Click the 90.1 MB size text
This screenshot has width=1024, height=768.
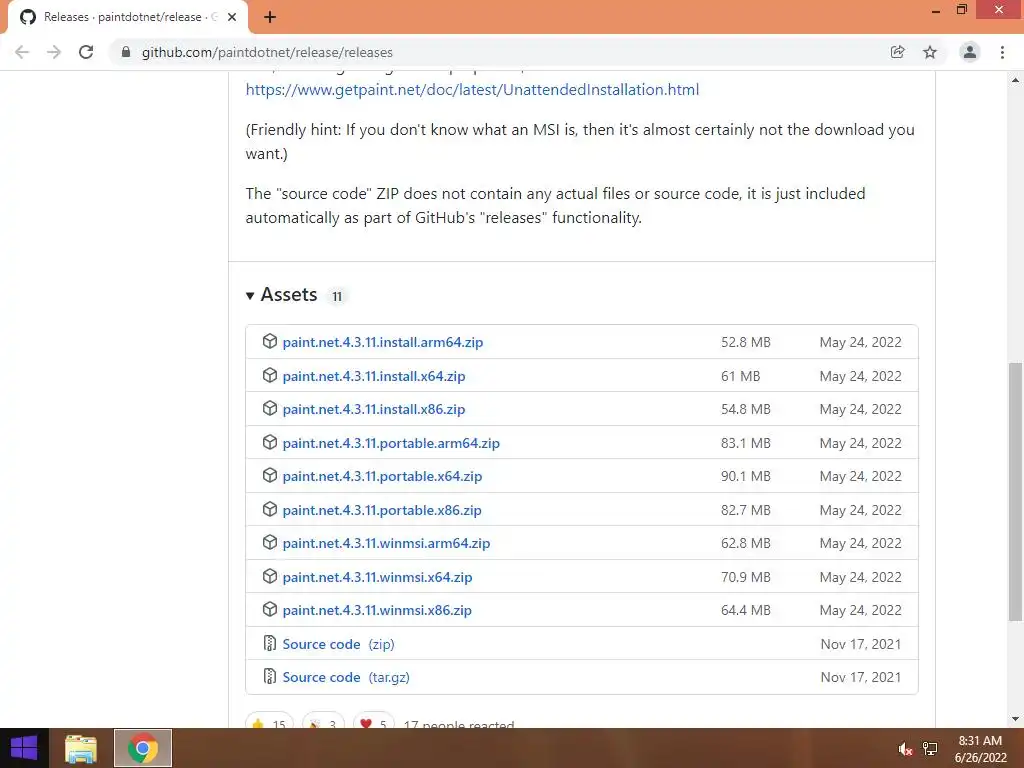coord(746,477)
